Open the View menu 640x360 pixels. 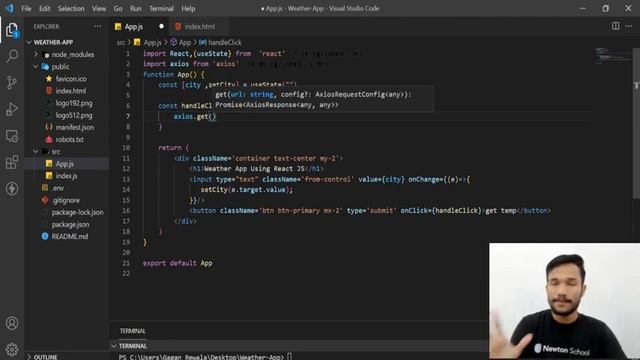click(99, 9)
